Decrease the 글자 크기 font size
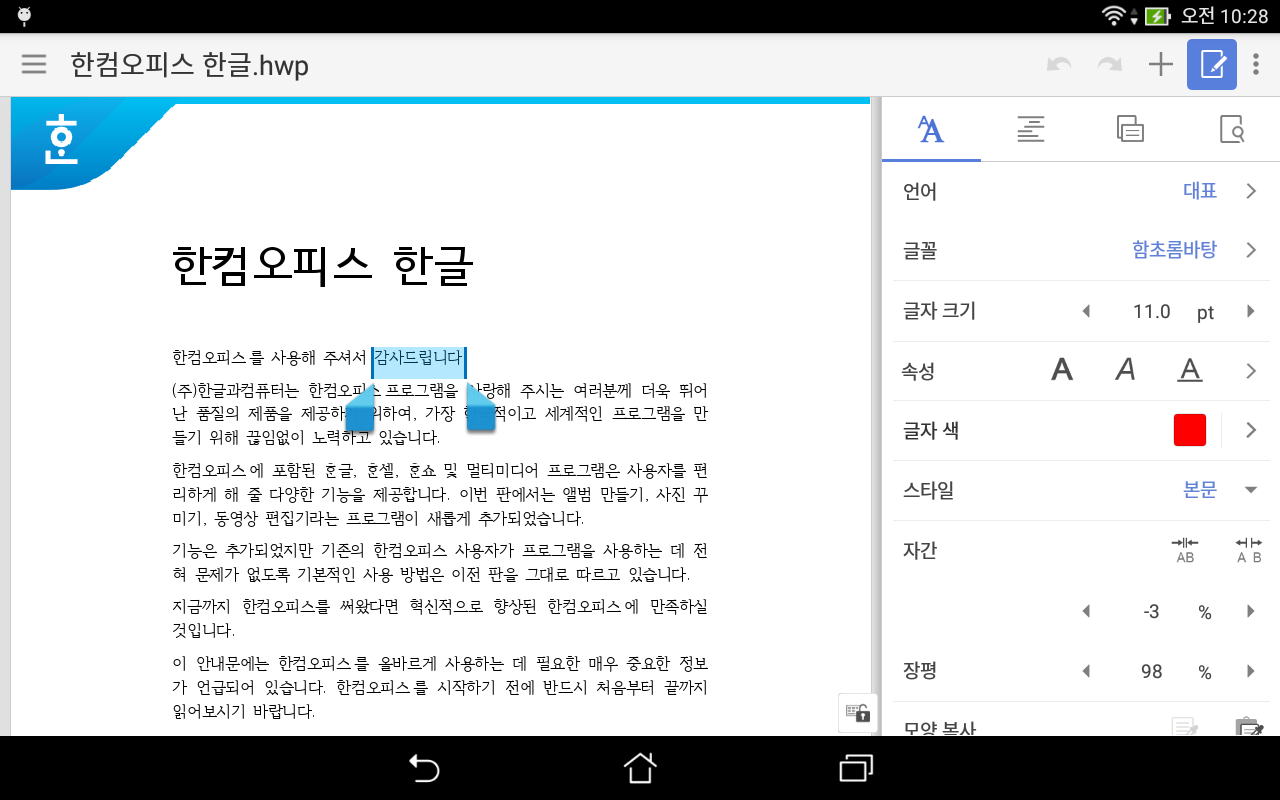 coord(1086,312)
